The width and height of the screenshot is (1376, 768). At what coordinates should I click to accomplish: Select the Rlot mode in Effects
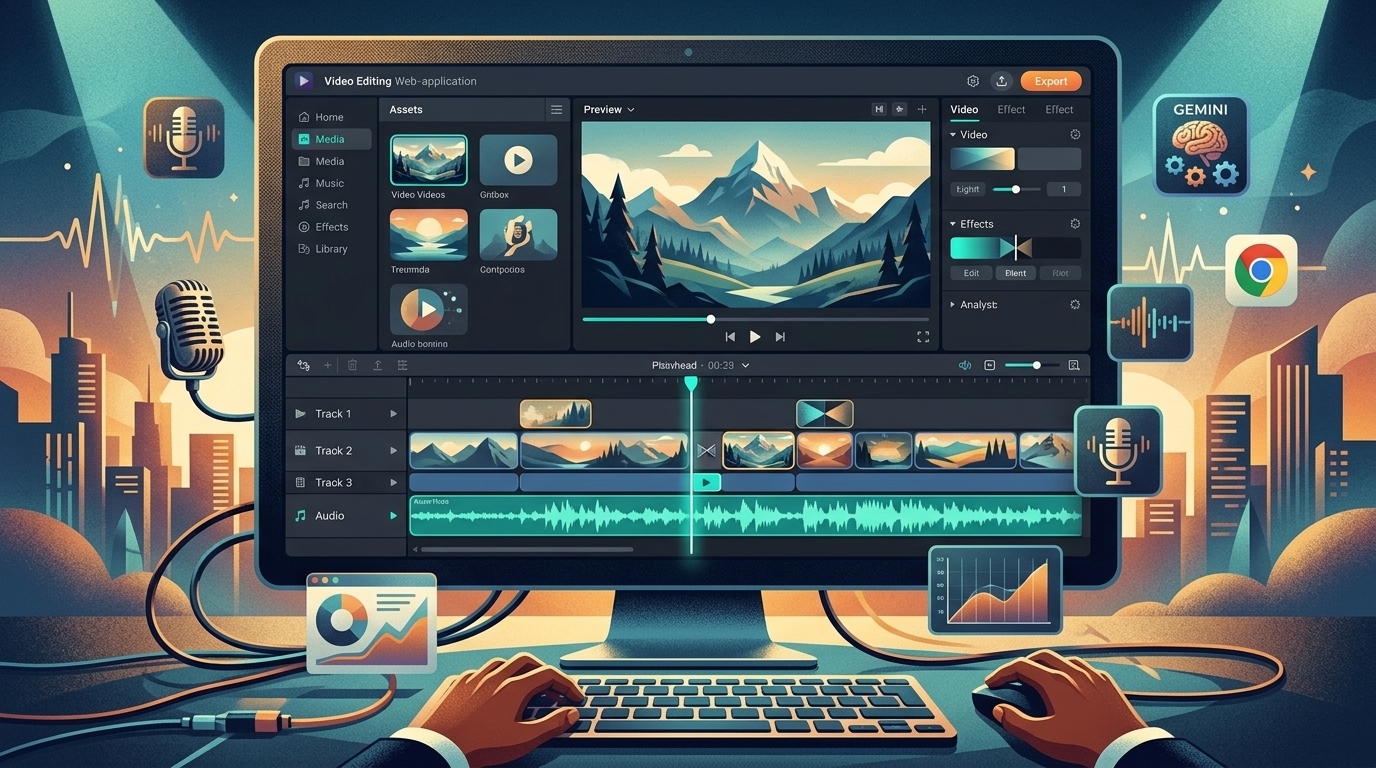coord(1060,273)
